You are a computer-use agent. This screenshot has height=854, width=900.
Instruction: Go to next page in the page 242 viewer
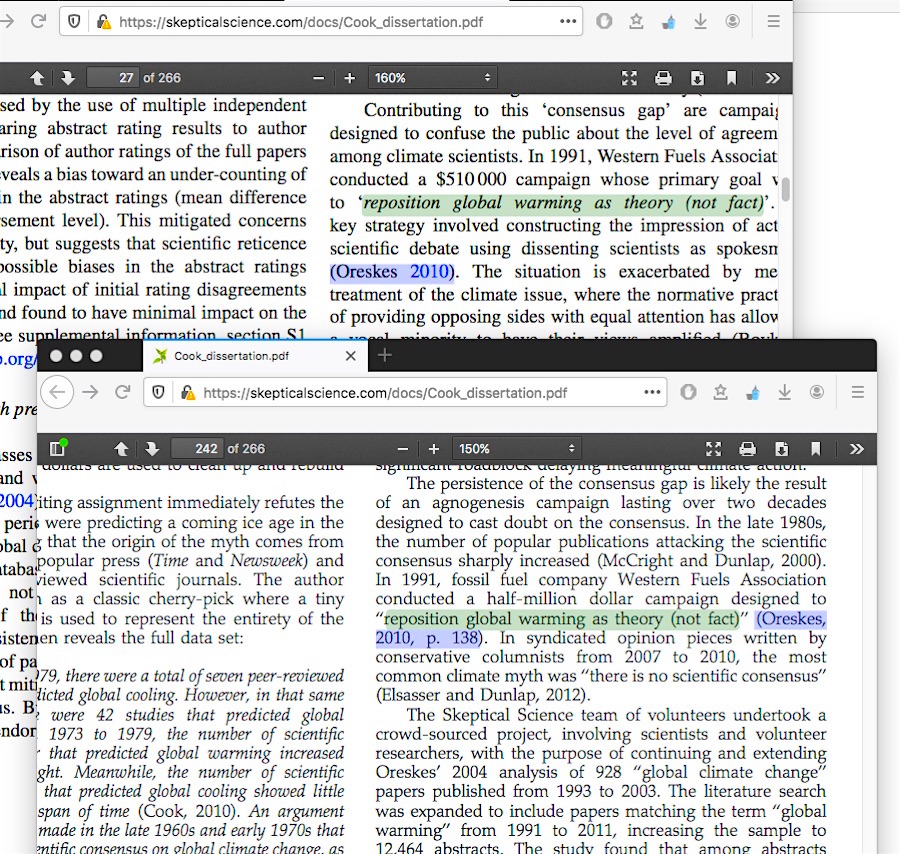[151, 449]
